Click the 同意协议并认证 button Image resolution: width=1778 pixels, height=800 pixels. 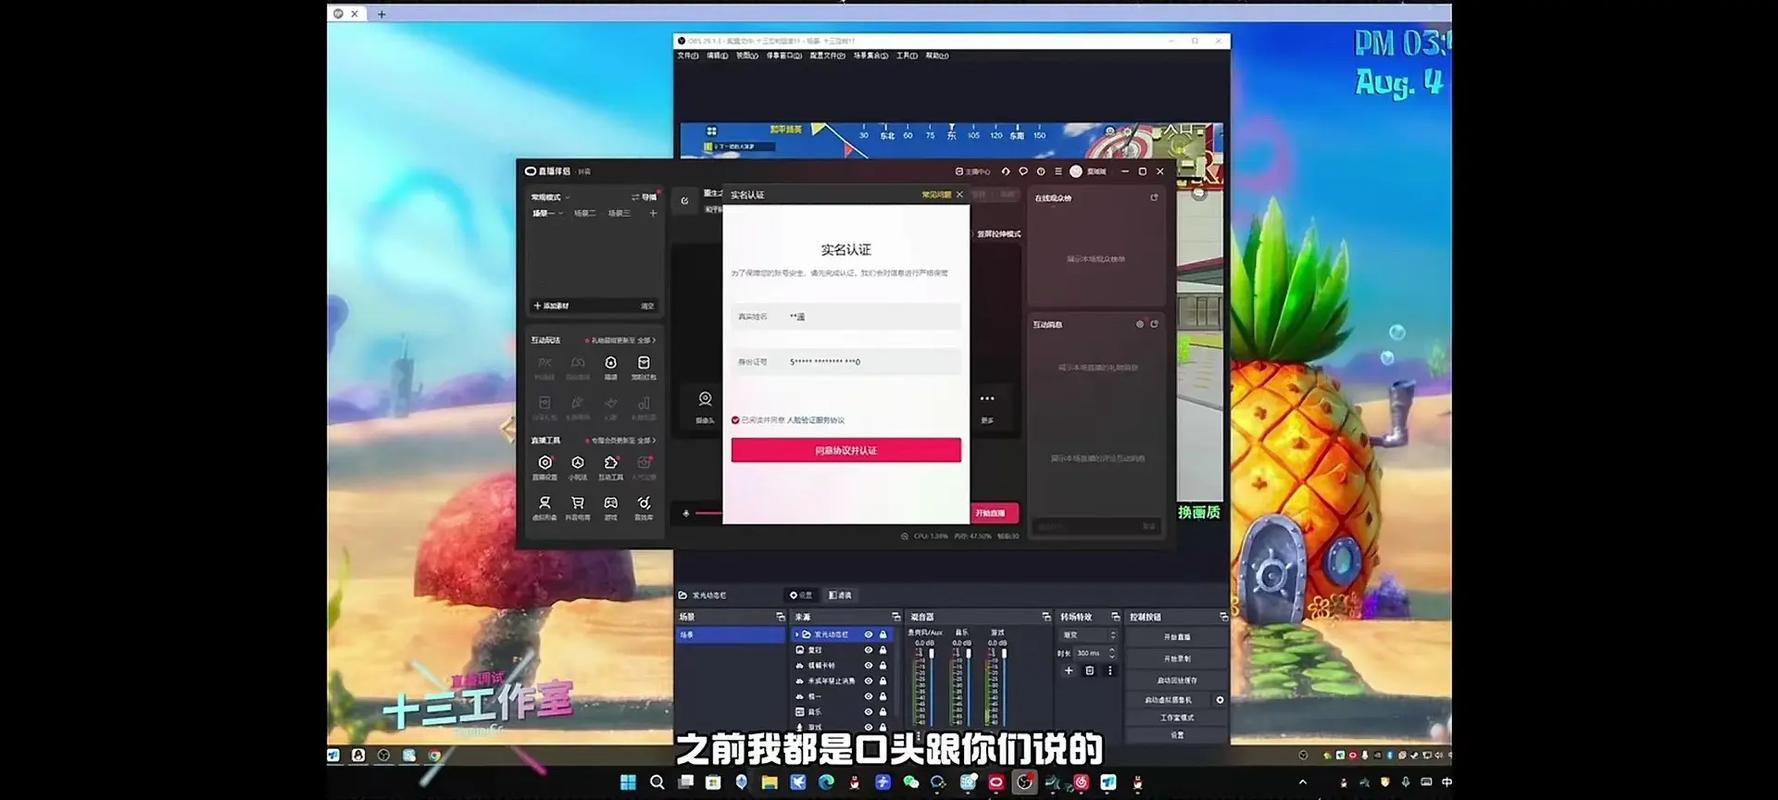(x=845, y=450)
